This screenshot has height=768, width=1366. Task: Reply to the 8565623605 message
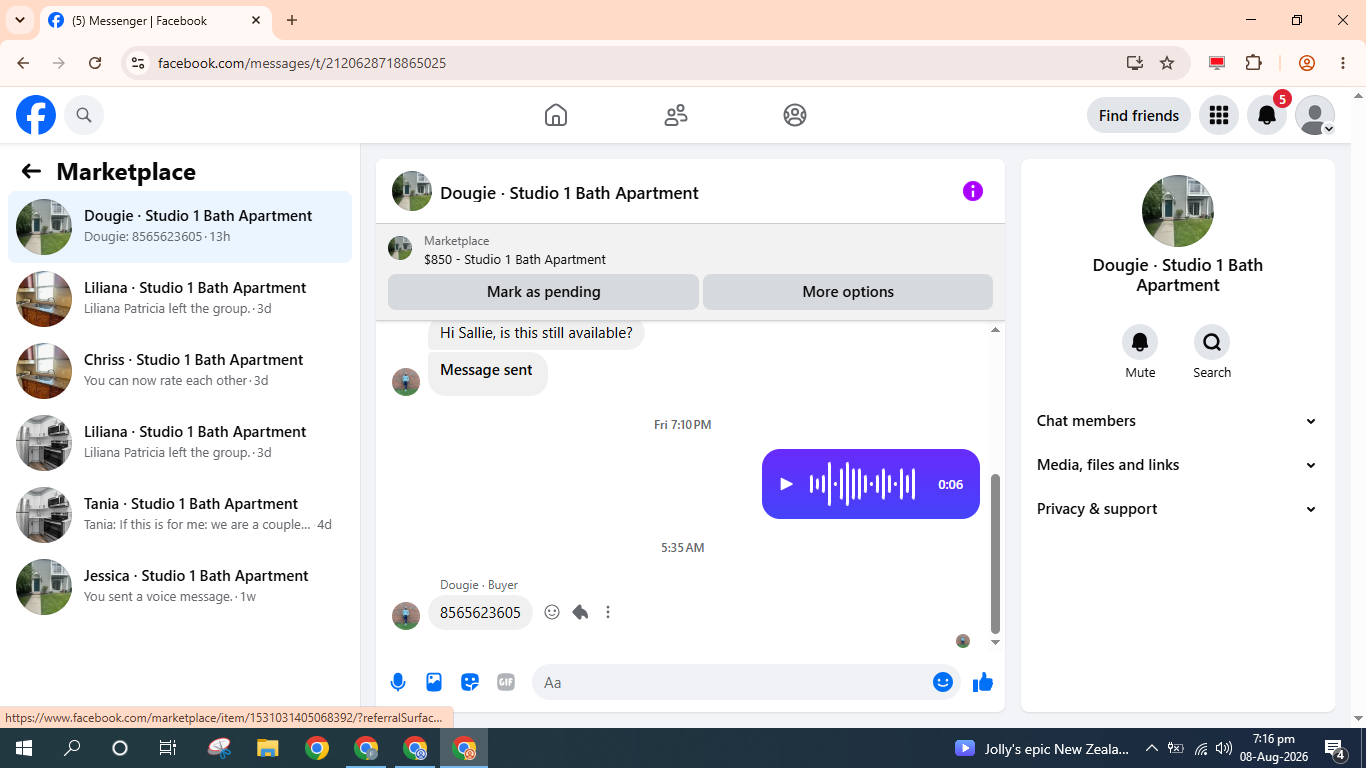coord(580,612)
